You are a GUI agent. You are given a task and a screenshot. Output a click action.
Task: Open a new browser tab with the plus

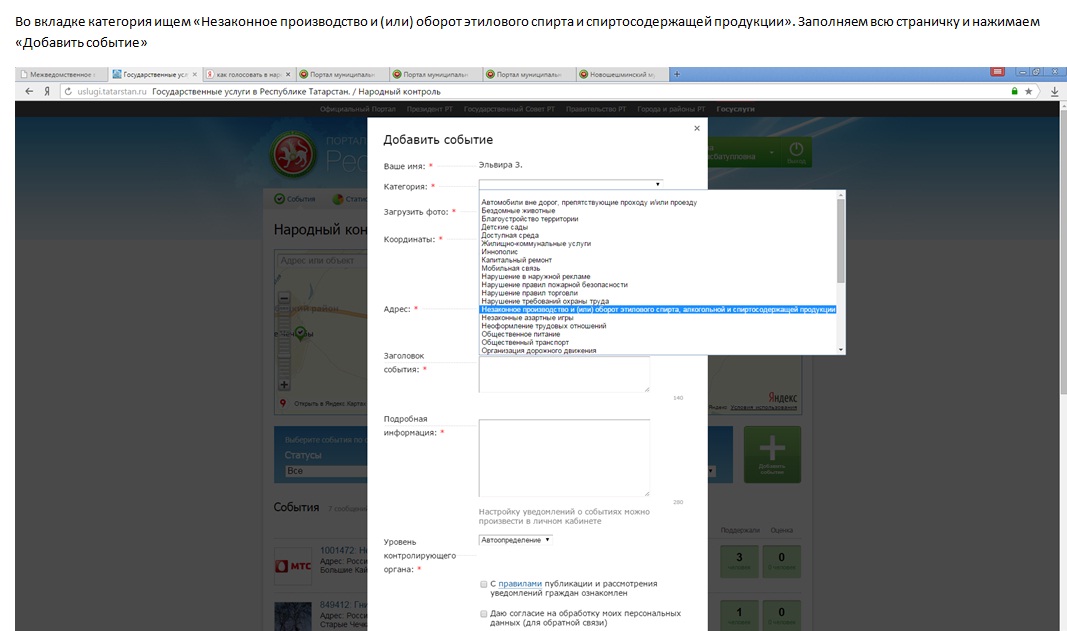[677, 74]
